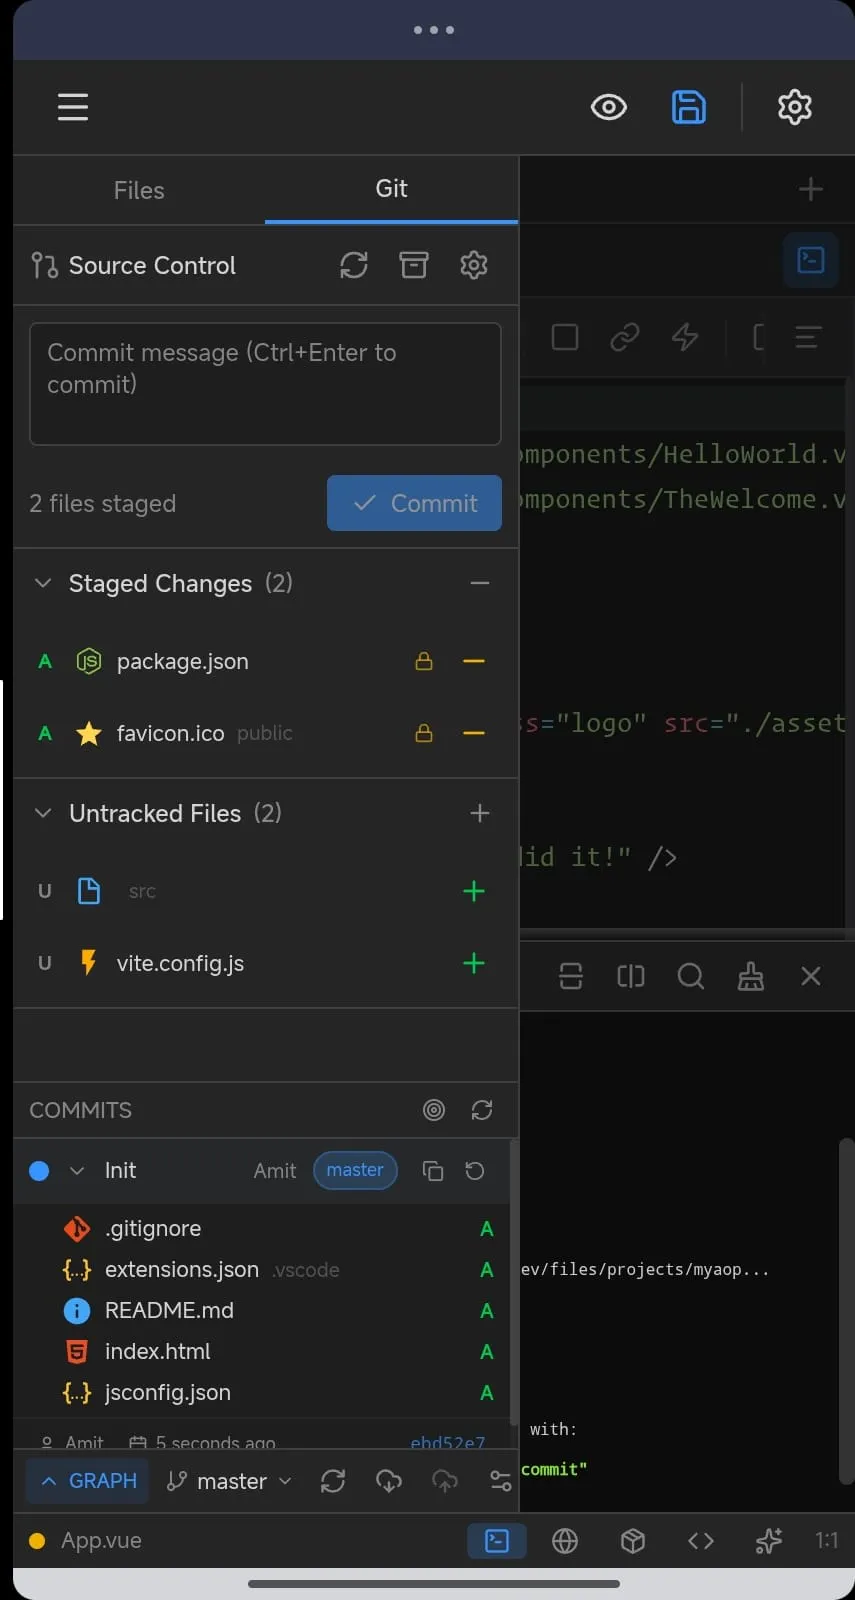Save file with floppy disk icon
Screen dimensions: 855x1600
click(688, 107)
